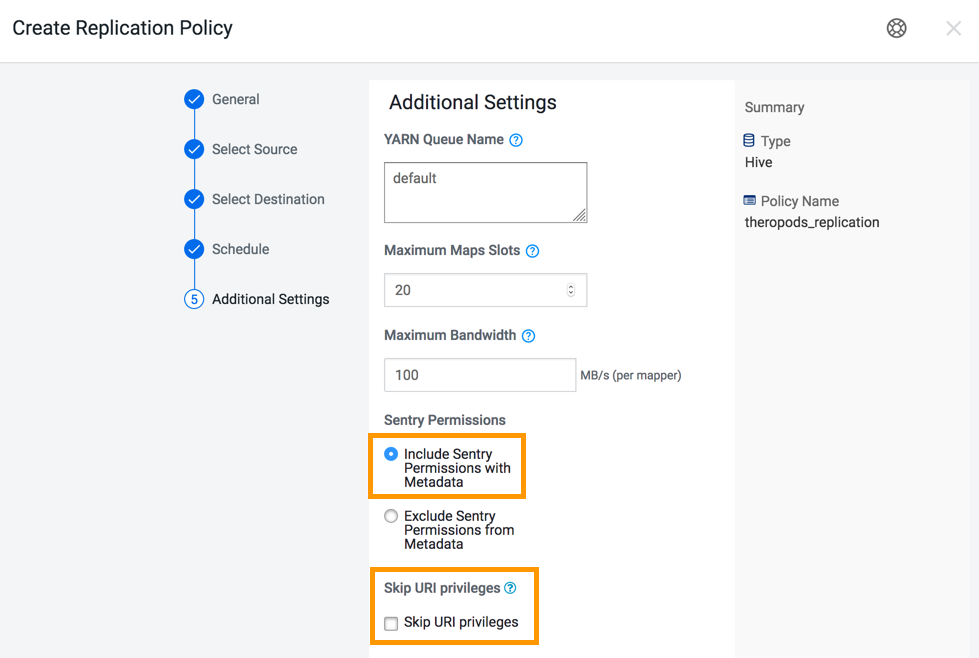
Task: Click the General step checkmark icon
Action: [x=194, y=99]
